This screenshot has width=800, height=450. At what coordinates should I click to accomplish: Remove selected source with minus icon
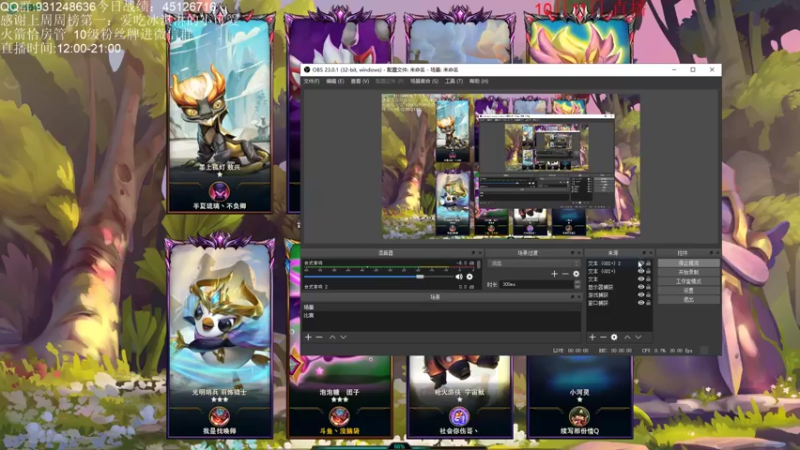[x=603, y=337]
